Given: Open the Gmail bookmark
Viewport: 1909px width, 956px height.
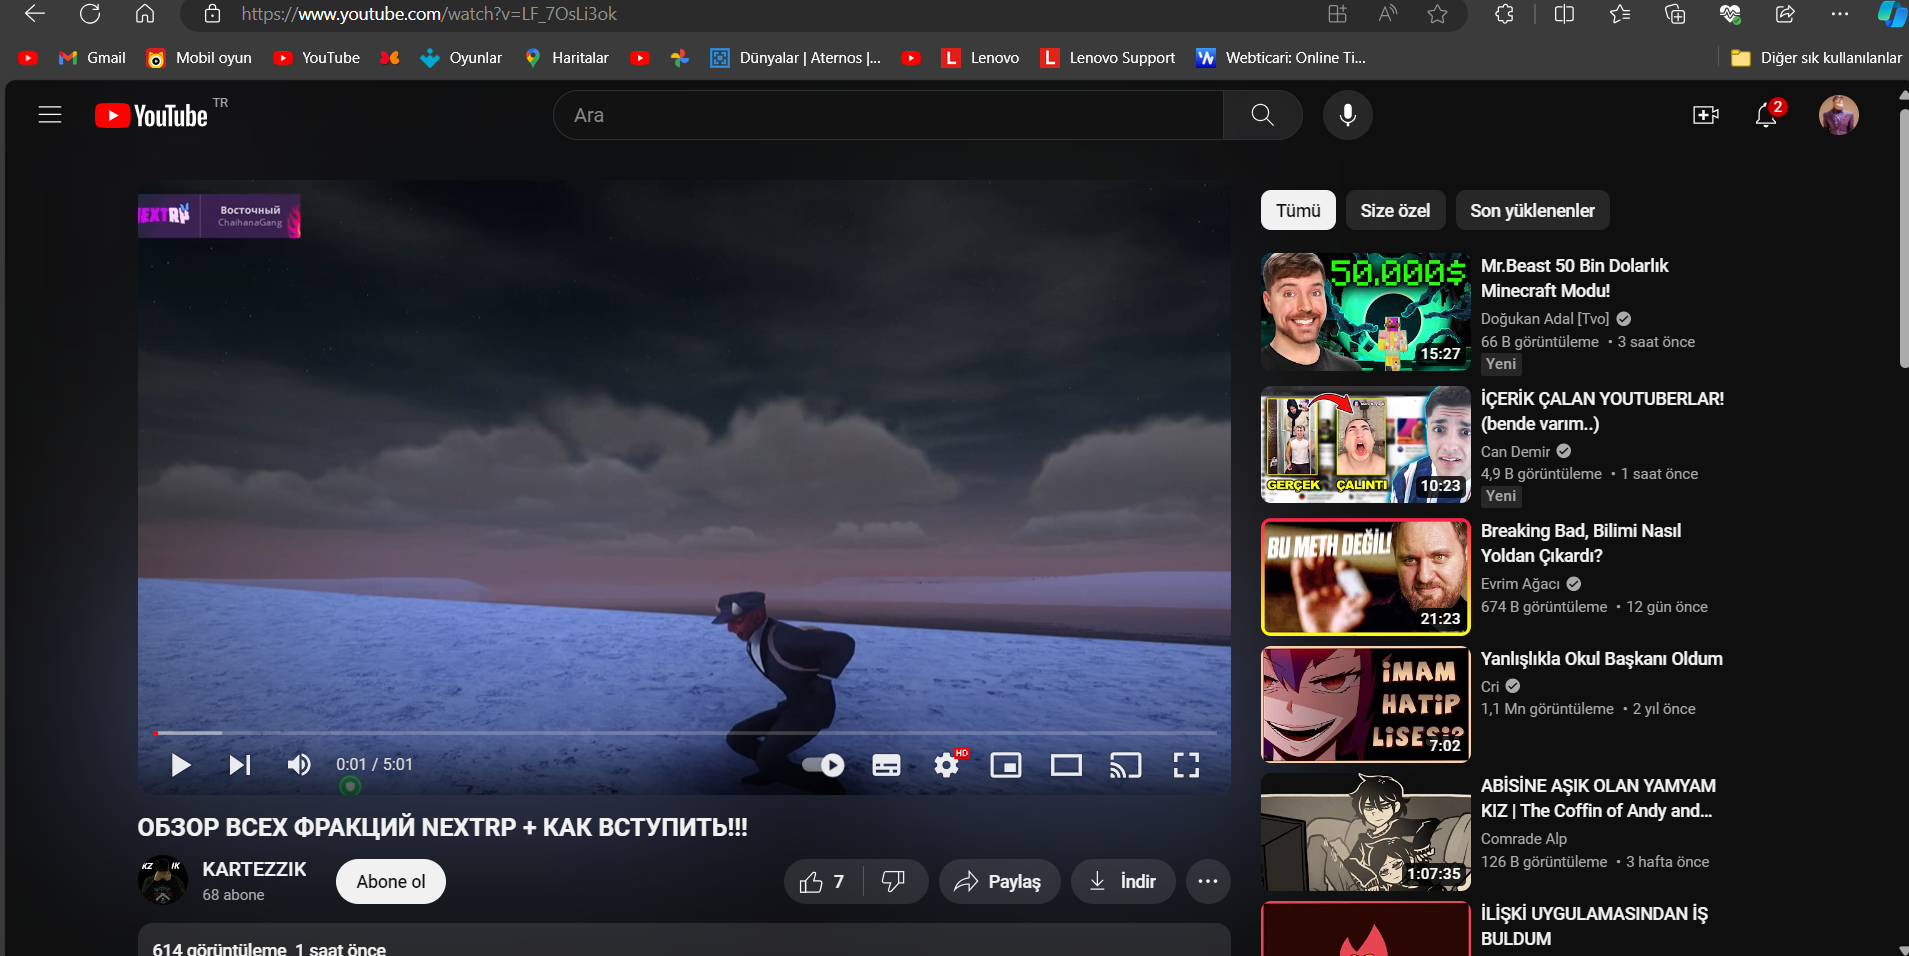Looking at the screenshot, I should (92, 58).
